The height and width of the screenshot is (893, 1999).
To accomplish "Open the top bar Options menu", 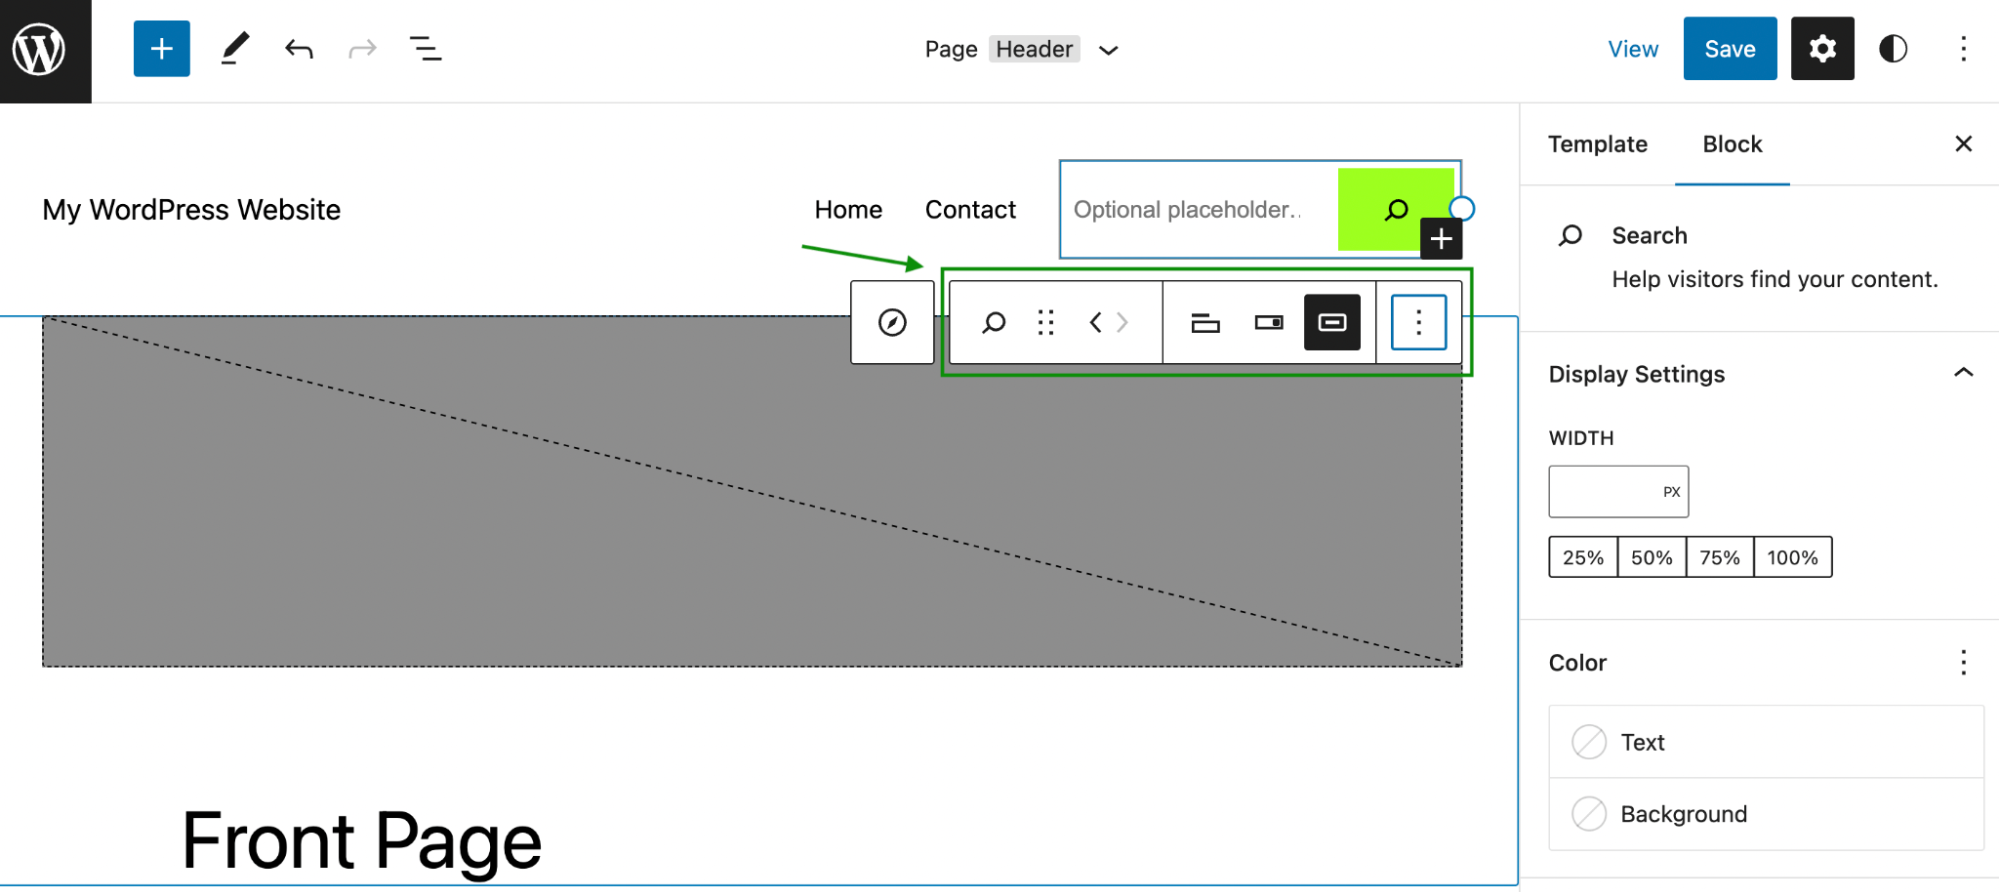I will click(1963, 48).
